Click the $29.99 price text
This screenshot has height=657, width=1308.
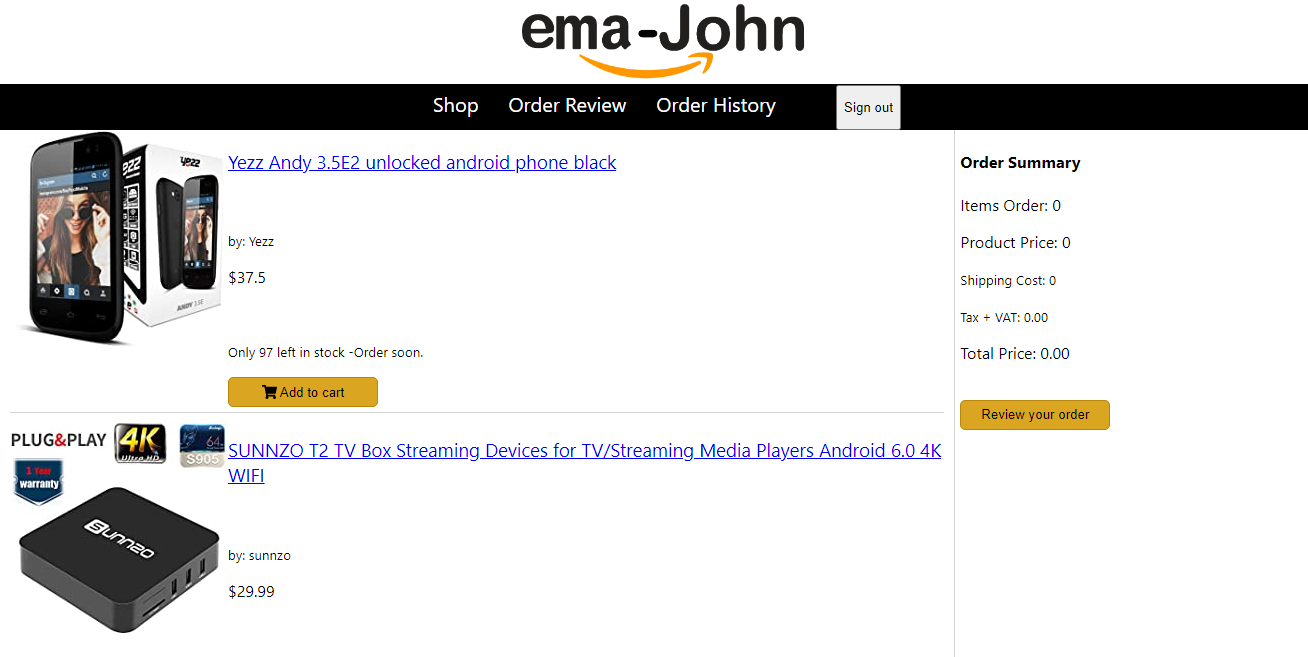pos(251,592)
